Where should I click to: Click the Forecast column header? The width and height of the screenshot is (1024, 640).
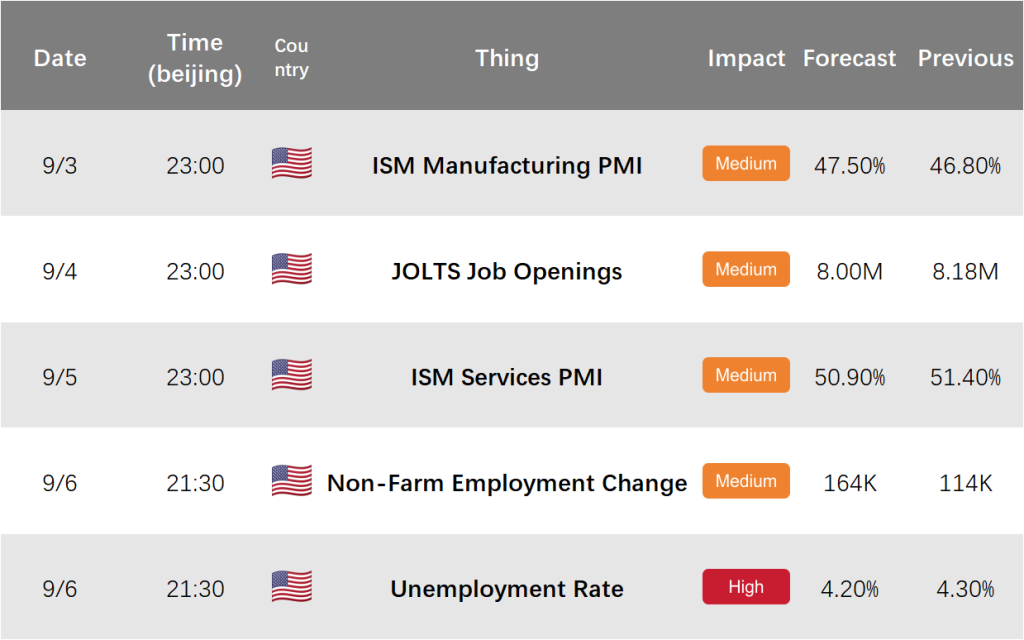[x=849, y=58]
